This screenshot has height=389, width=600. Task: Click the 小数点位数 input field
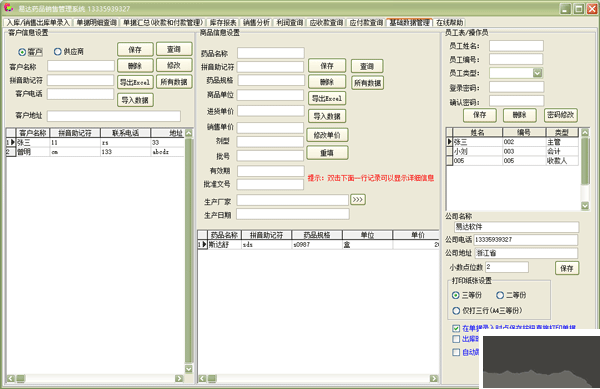pos(507,267)
